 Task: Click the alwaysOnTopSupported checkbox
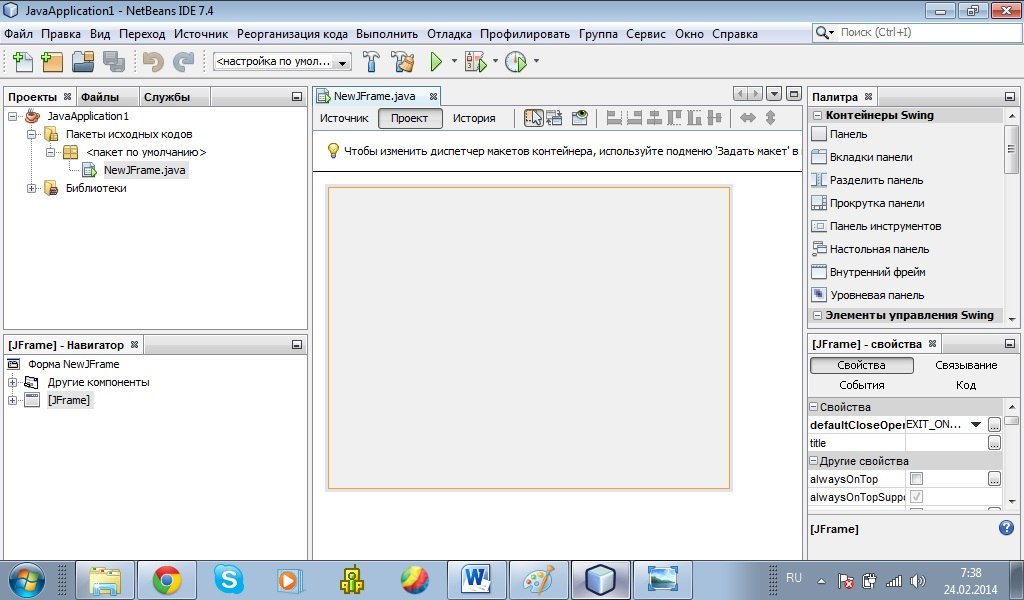tap(916, 497)
